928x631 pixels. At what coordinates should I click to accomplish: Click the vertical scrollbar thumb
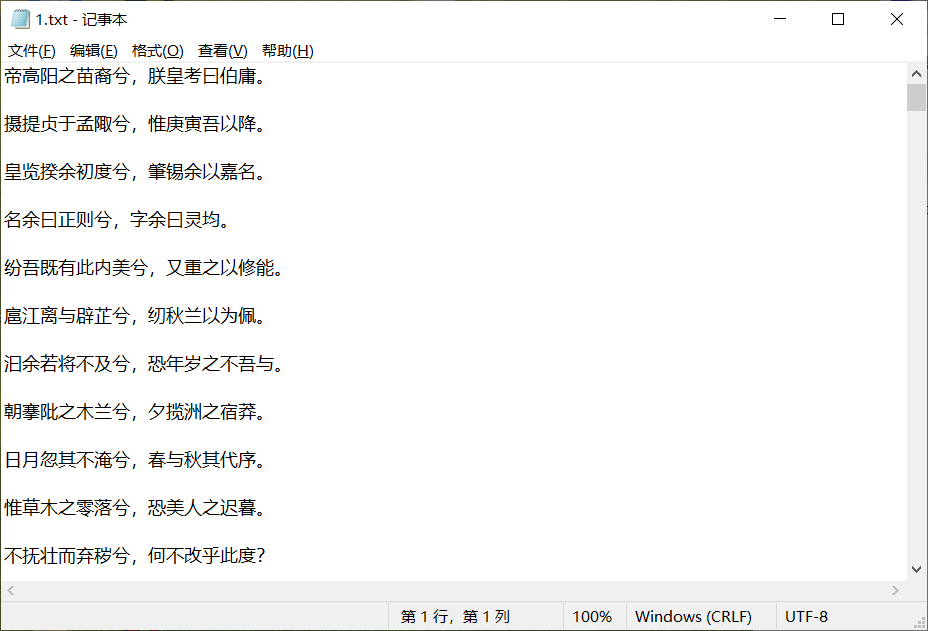pyautogui.click(x=916, y=95)
